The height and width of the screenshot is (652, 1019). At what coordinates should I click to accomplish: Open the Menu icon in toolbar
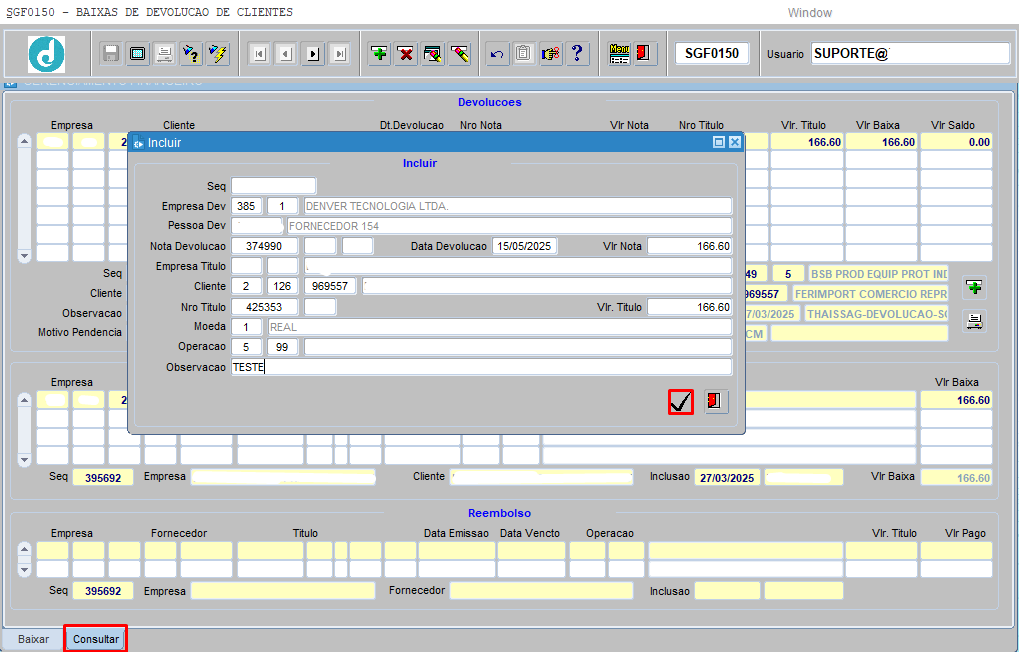point(619,53)
